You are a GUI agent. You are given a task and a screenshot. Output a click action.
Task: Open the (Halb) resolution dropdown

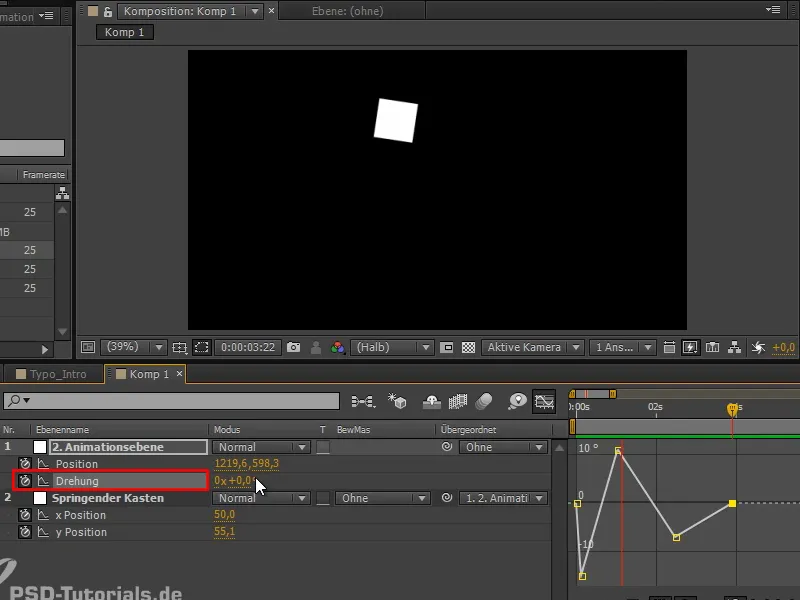click(x=393, y=348)
